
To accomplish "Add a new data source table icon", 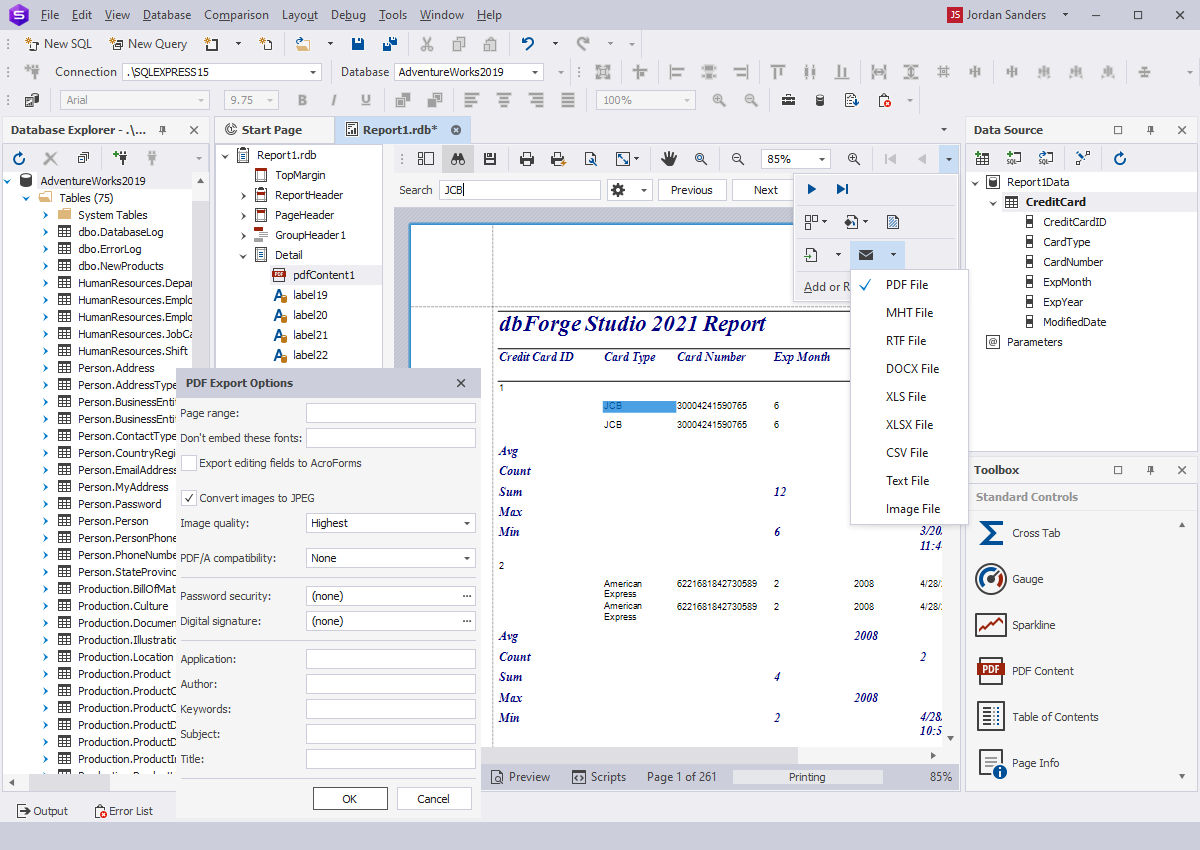I will click(x=982, y=157).
